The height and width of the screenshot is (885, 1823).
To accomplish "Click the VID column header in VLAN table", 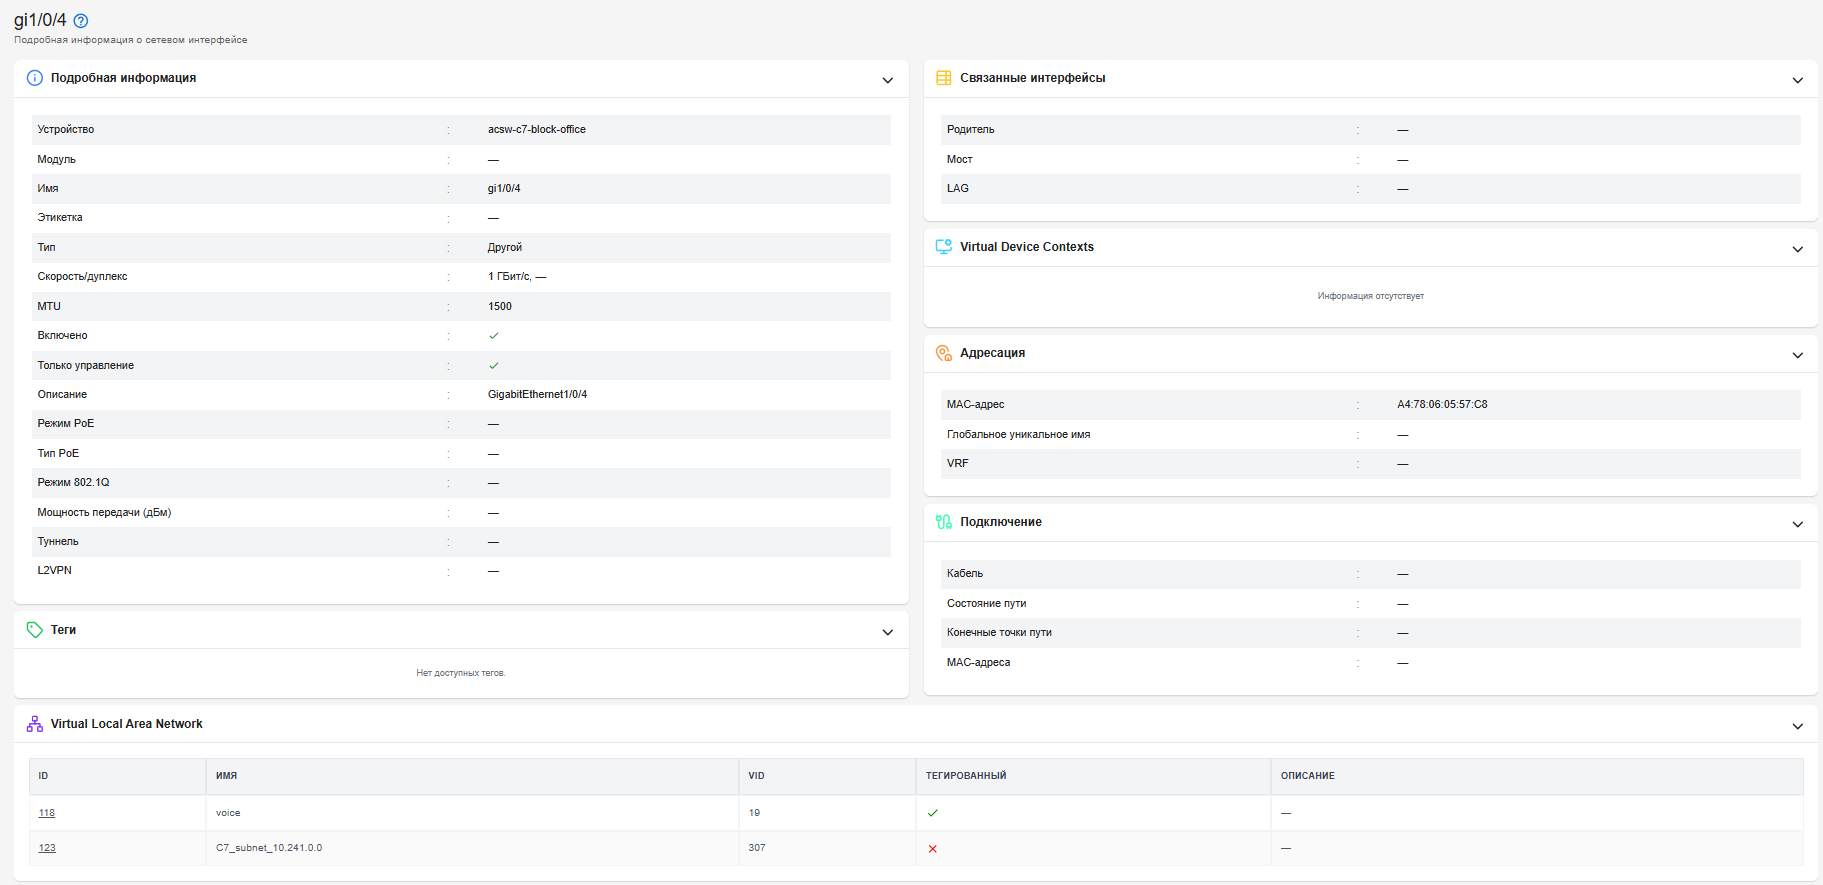I will [x=757, y=776].
